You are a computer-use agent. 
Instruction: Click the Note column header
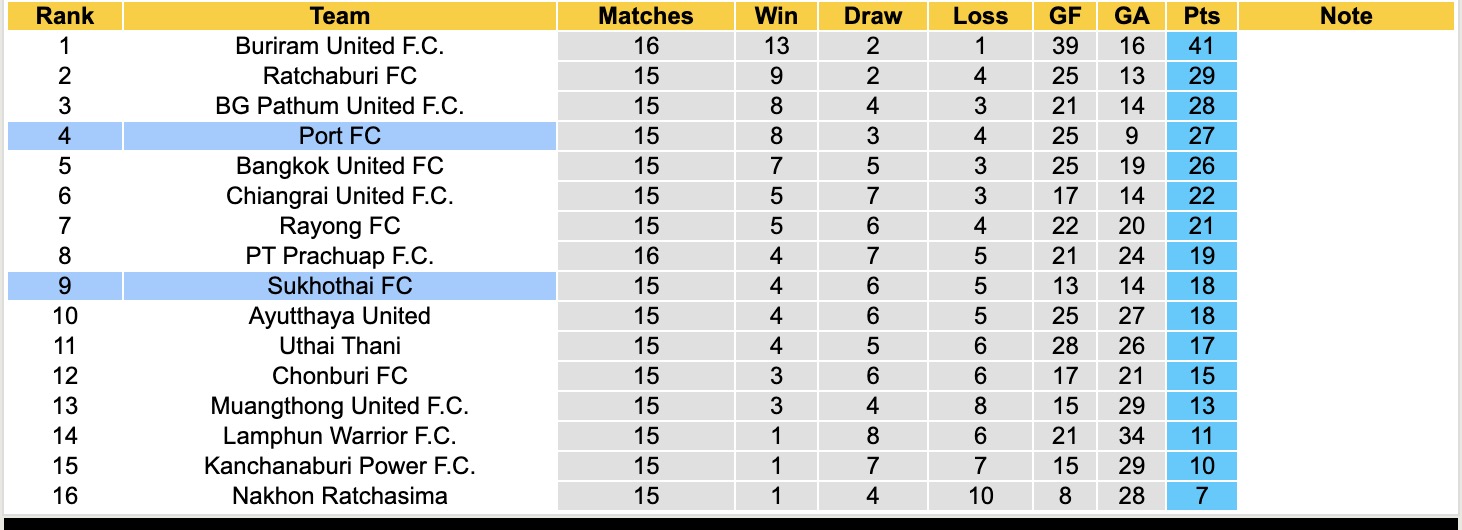1346,16
